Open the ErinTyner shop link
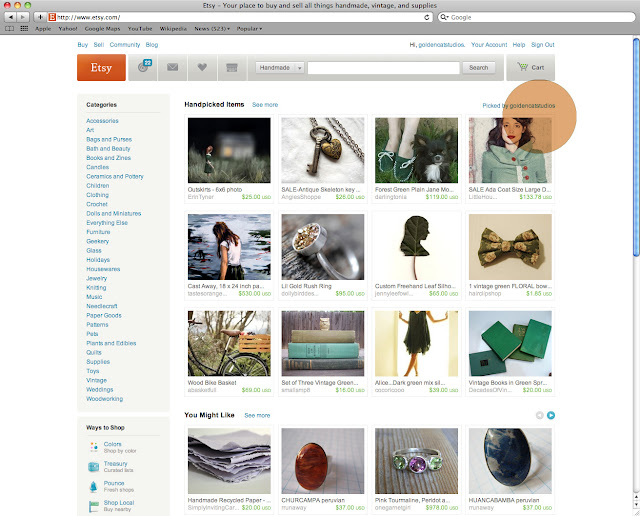This screenshot has height=516, width=640. (200, 197)
